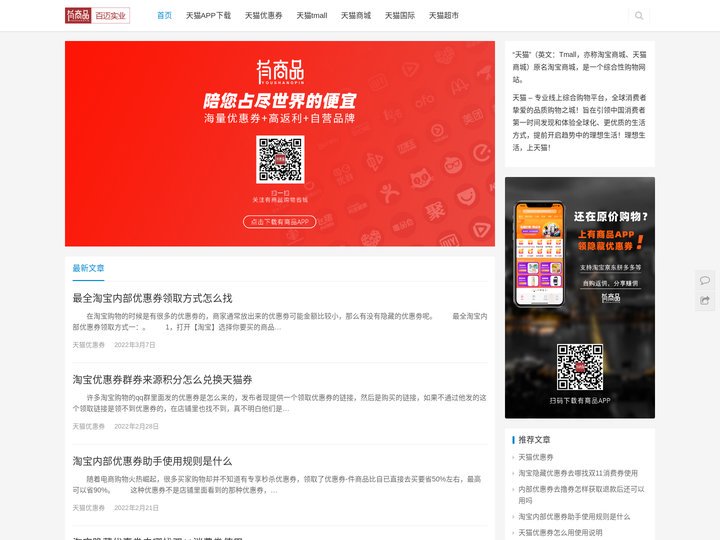Click 天猫优惠券 category under 2022年2月21日 post
Viewport: 720px width, 540px height.
click(89, 508)
